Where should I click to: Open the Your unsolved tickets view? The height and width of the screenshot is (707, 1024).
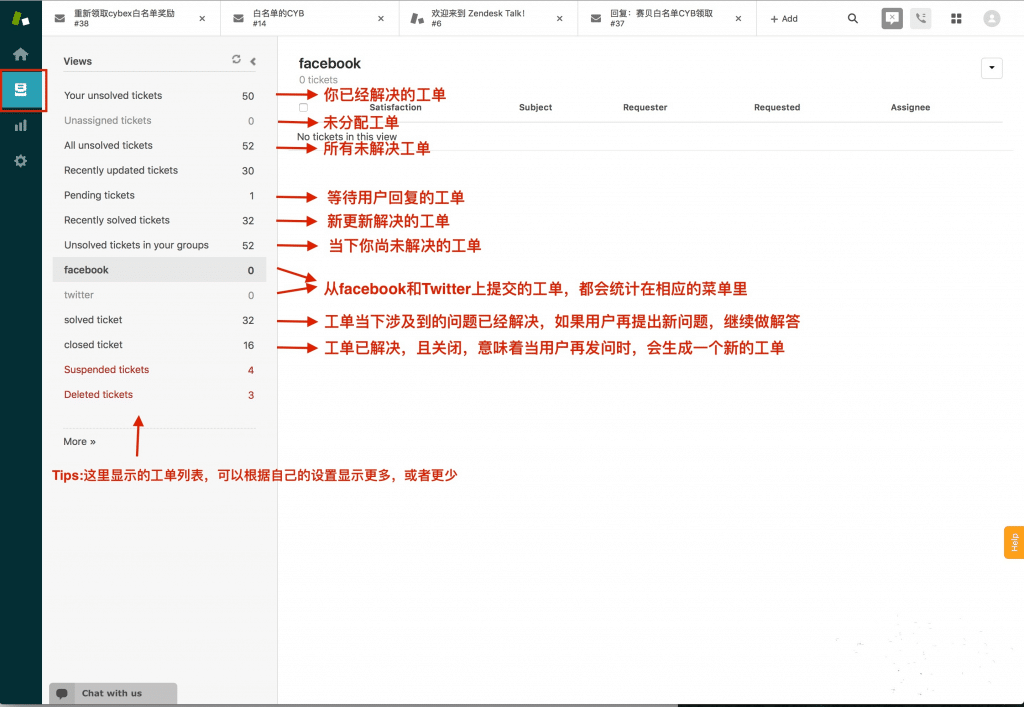pyautogui.click(x=159, y=95)
